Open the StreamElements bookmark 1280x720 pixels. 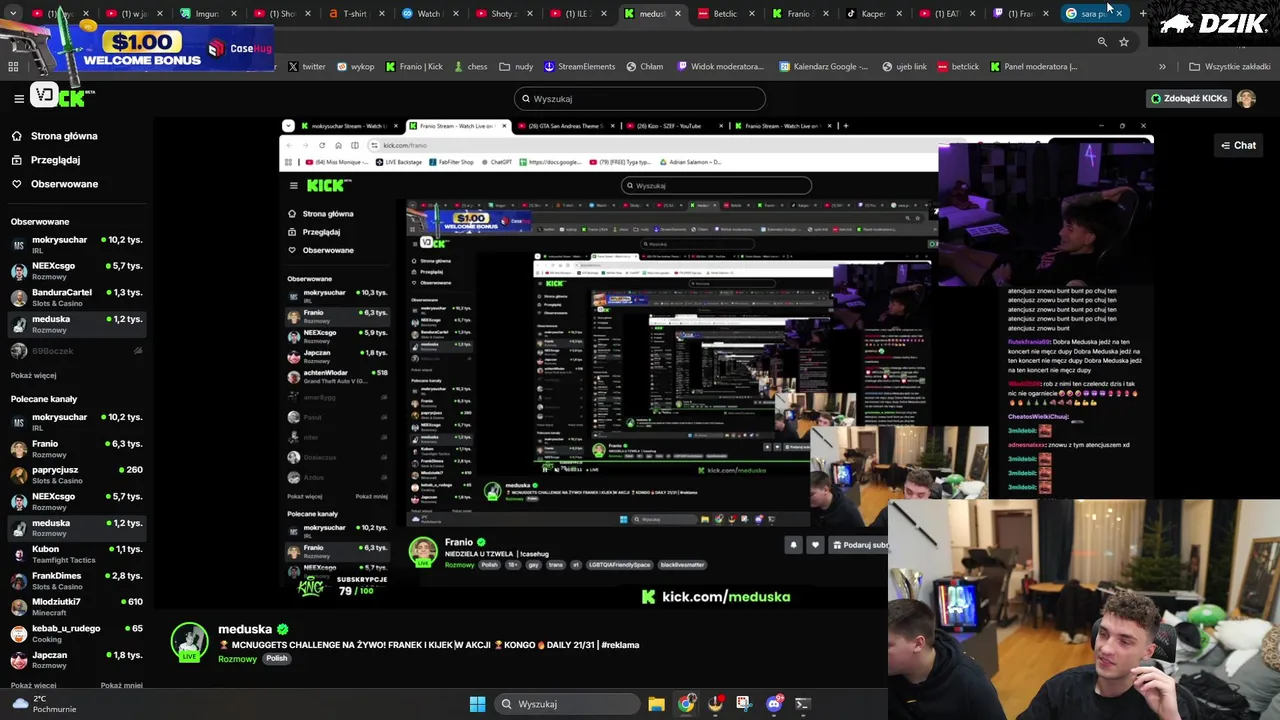(x=579, y=66)
